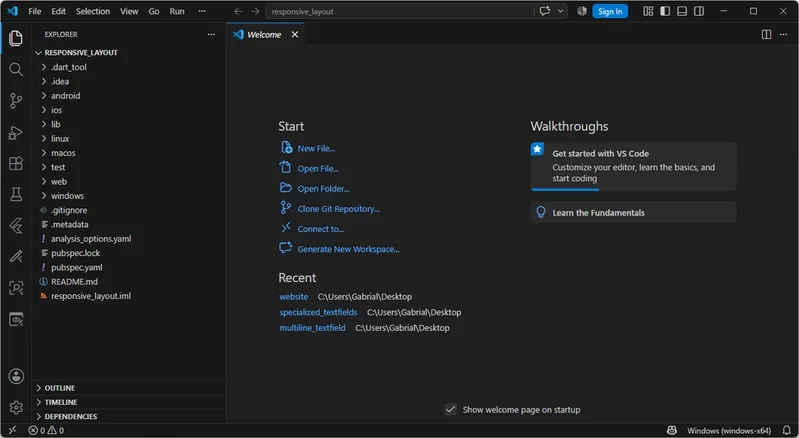Image resolution: width=799 pixels, height=438 pixels.
Task: Open notifications bell in status bar
Action: click(x=787, y=430)
